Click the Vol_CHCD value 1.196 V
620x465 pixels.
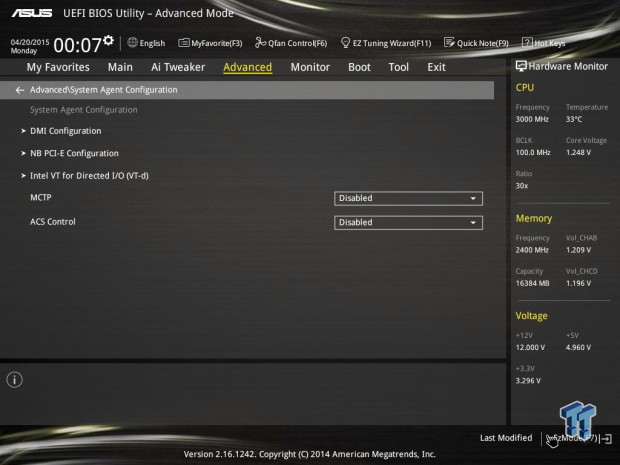click(x=578, y=284)
